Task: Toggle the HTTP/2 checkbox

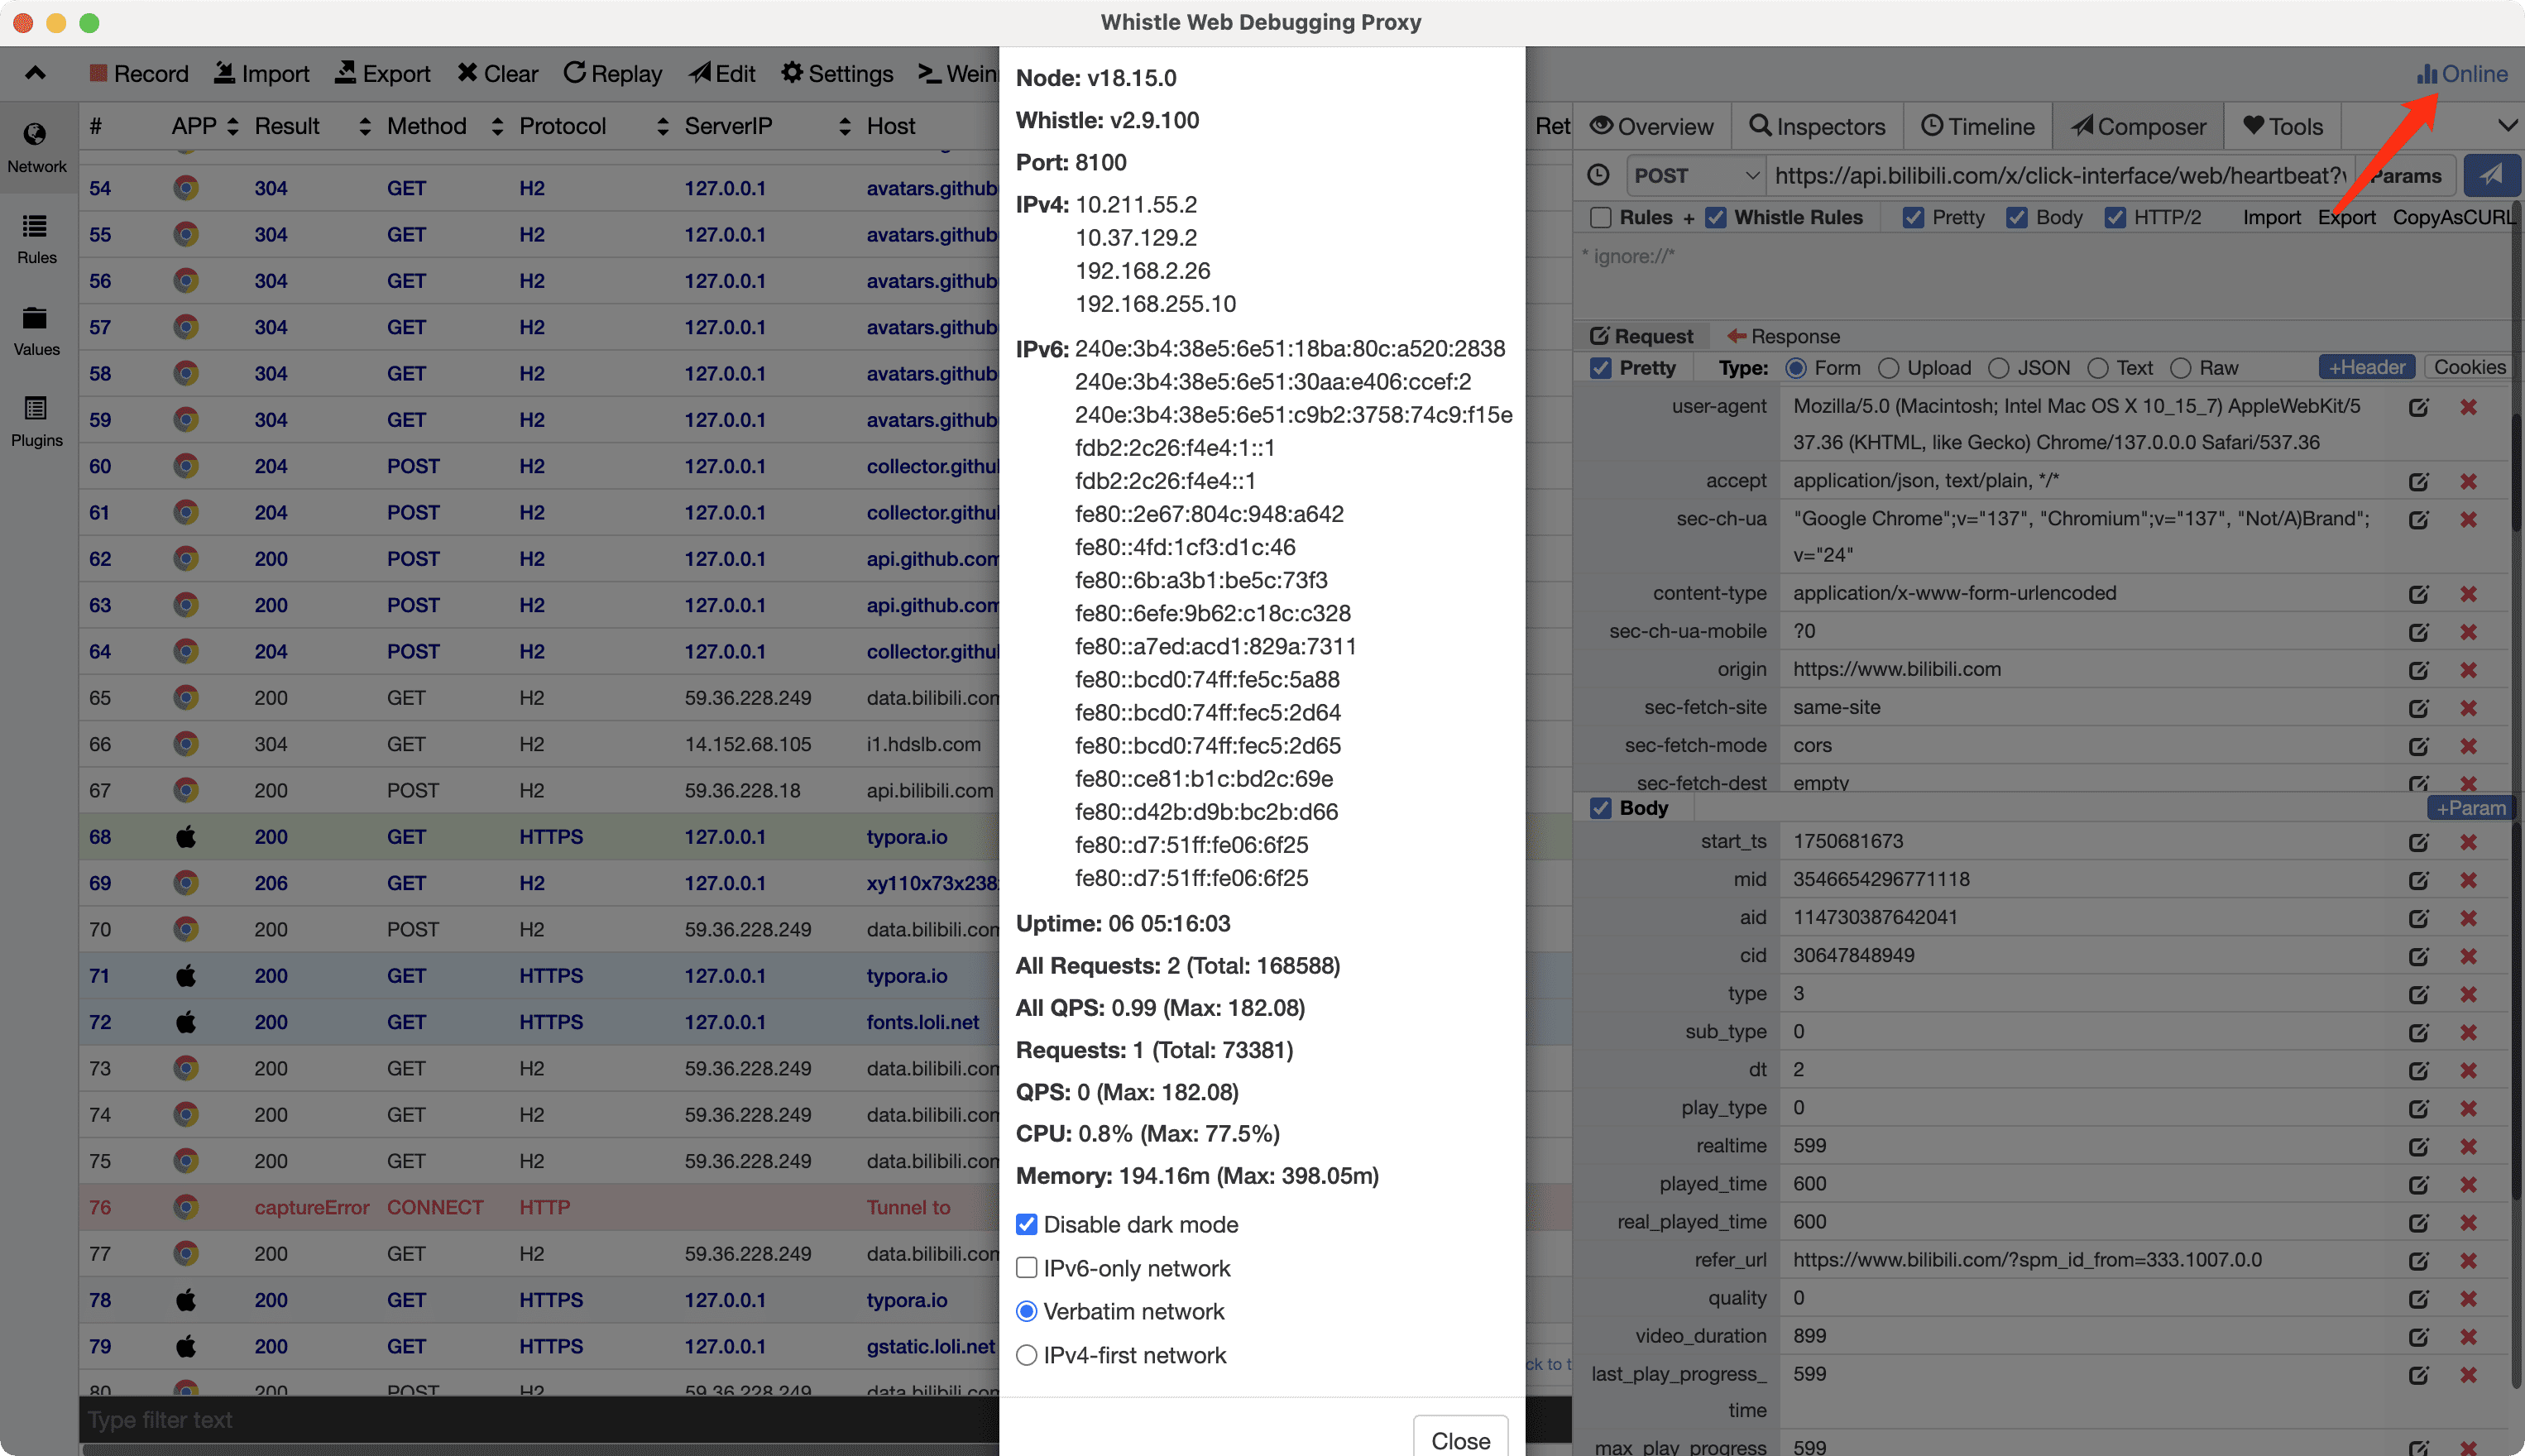Action: coord(2115,218)
